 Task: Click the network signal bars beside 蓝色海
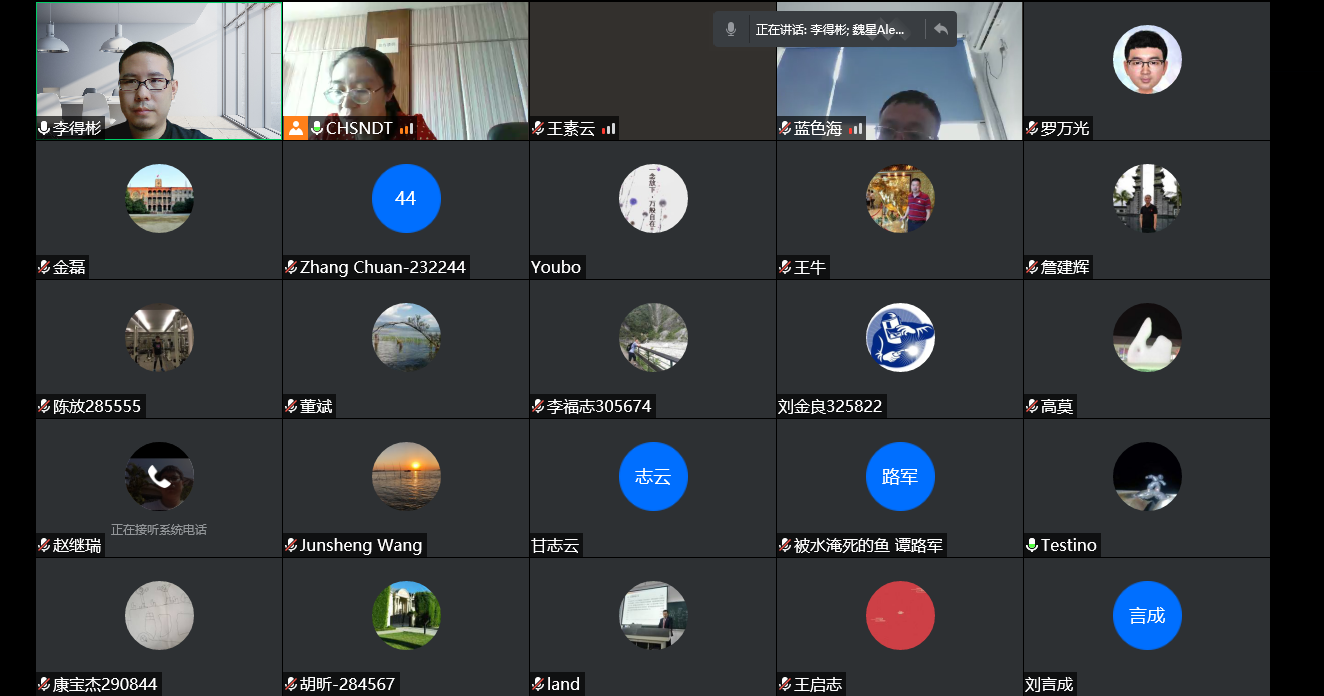[x=856, y=128]
